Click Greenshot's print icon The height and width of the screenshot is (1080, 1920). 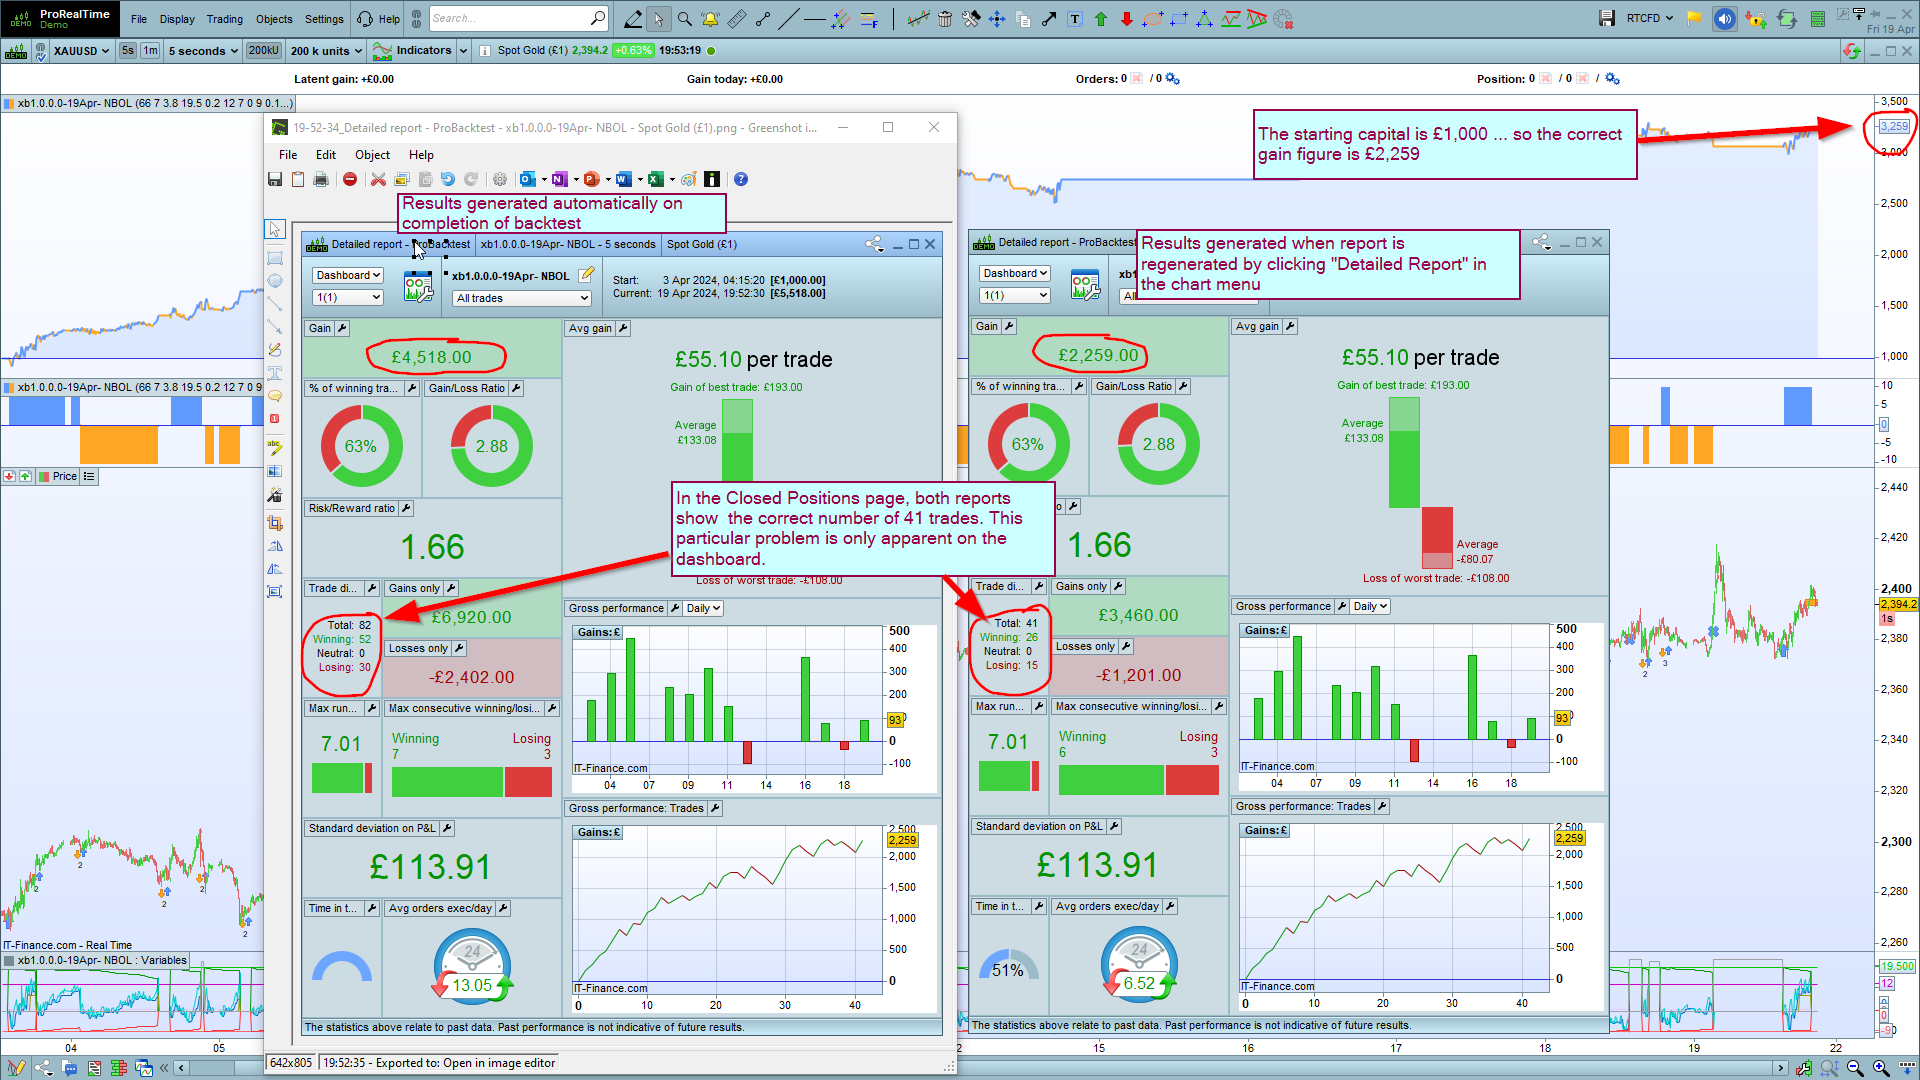(321, 179)
